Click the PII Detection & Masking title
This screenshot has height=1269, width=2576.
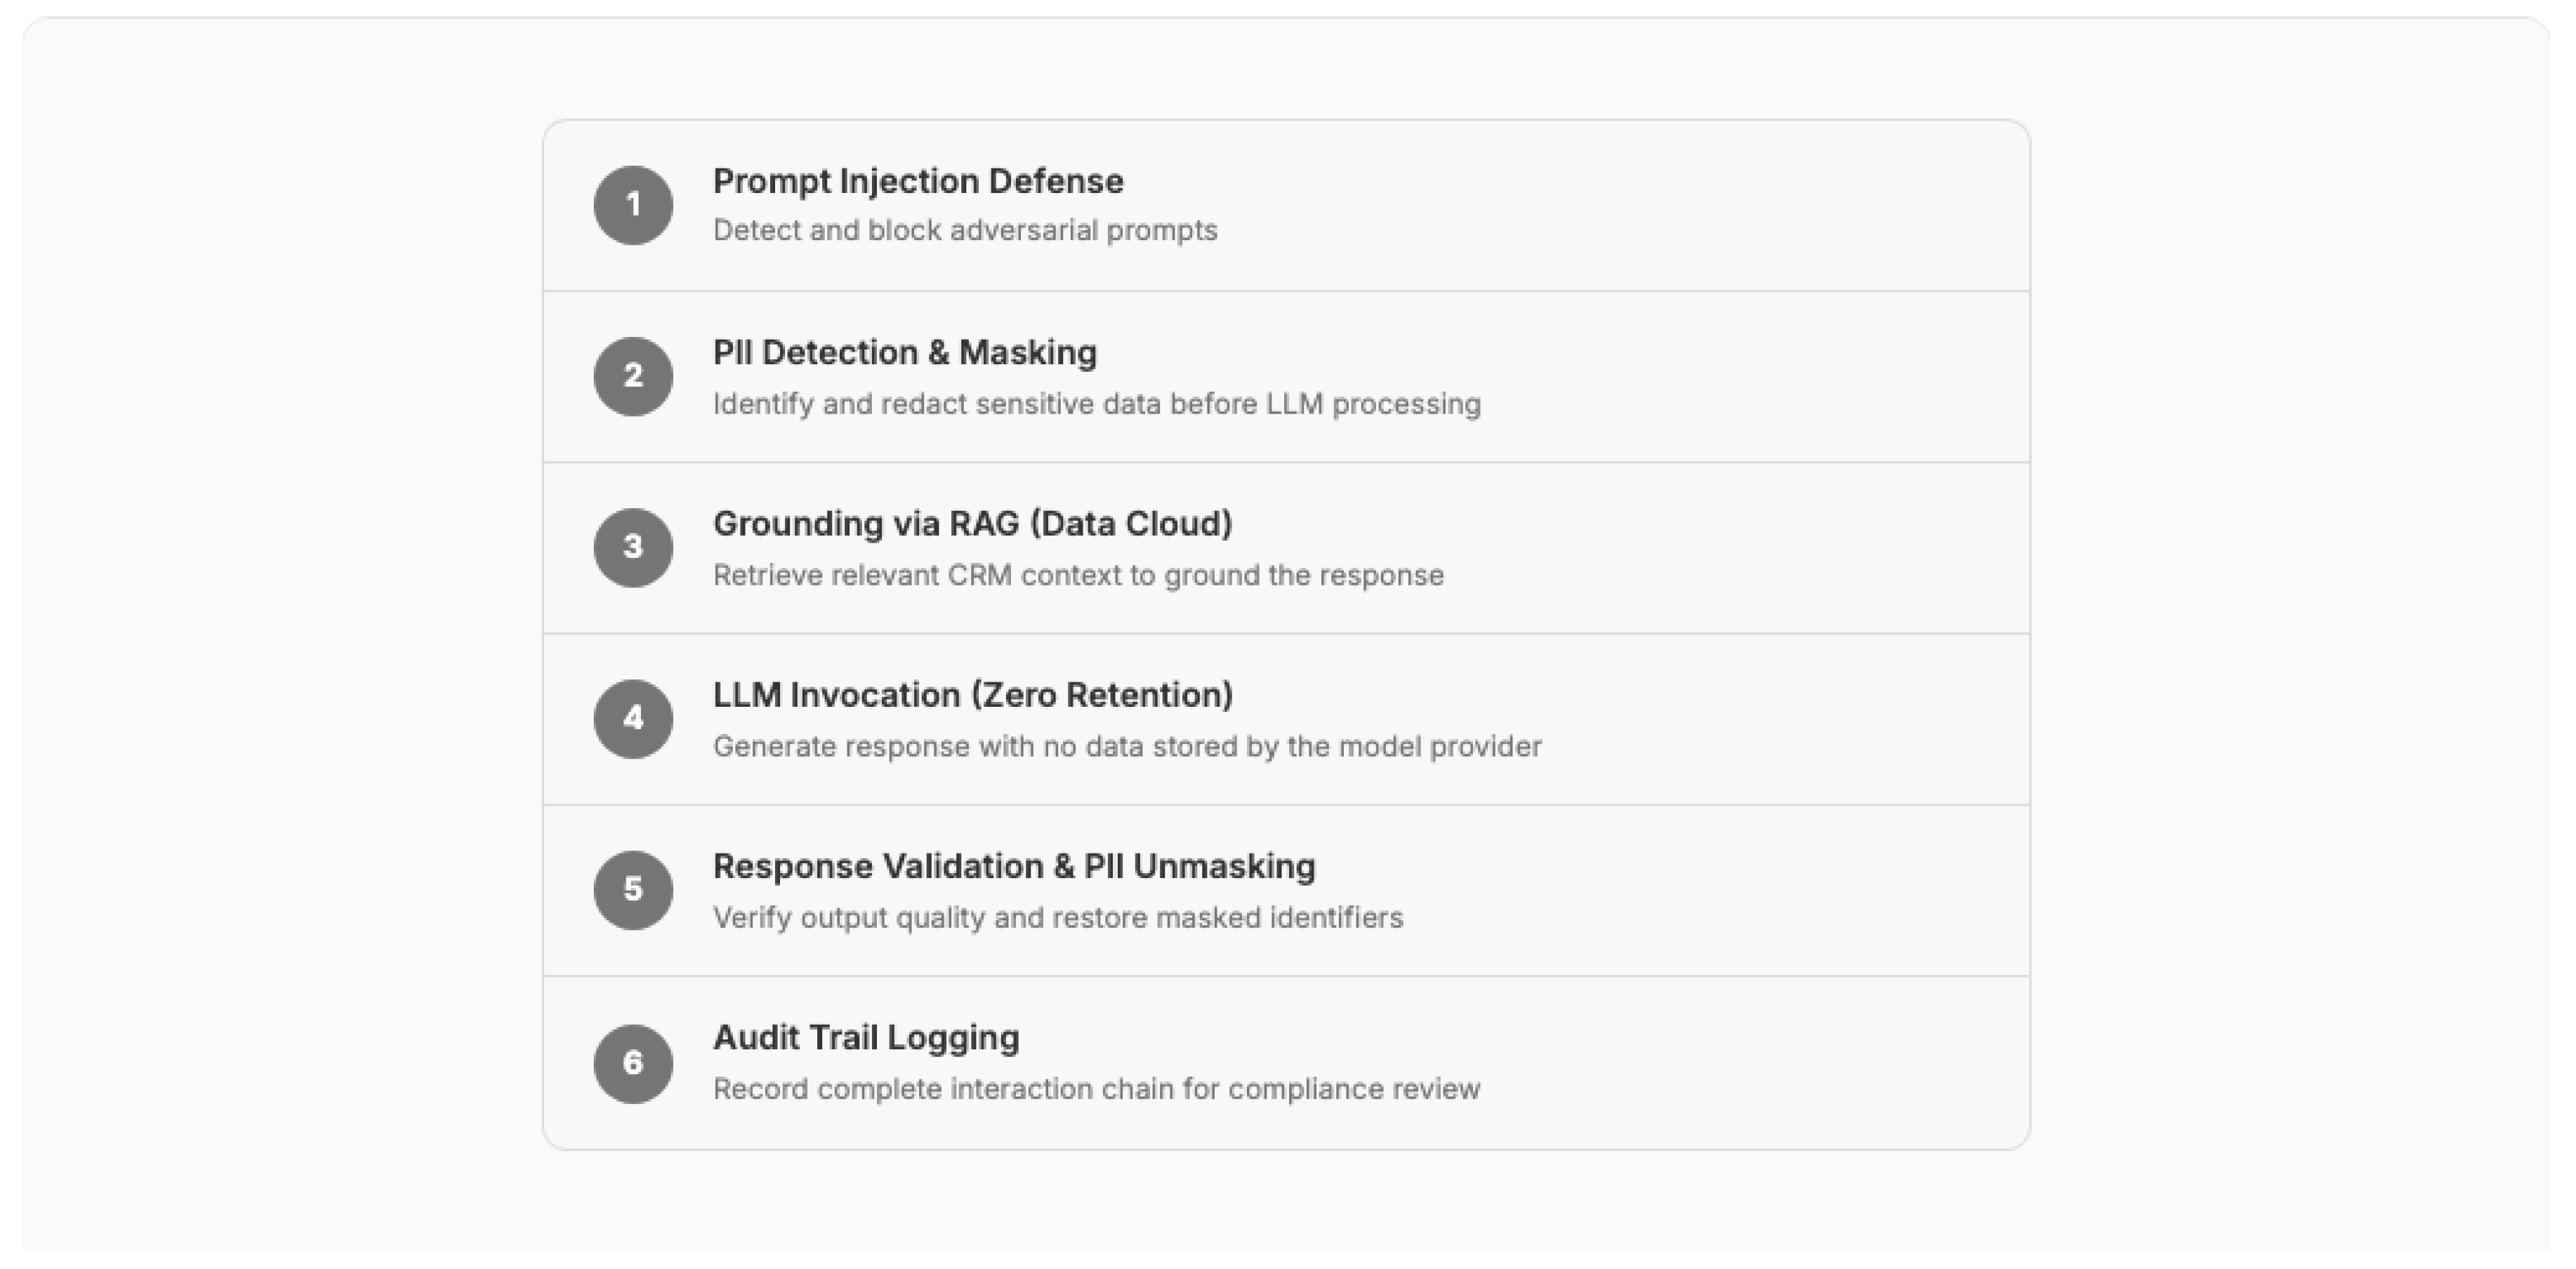[x=904, y=352]
